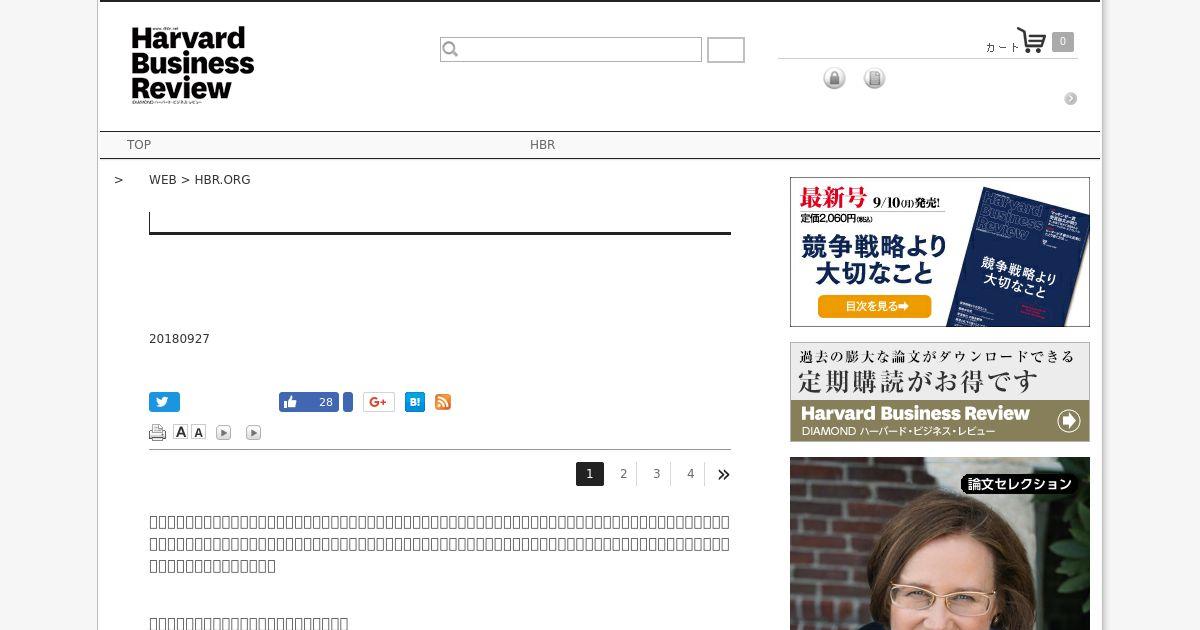
Task: Click the cart item count badge
Action: (1063, 42)
